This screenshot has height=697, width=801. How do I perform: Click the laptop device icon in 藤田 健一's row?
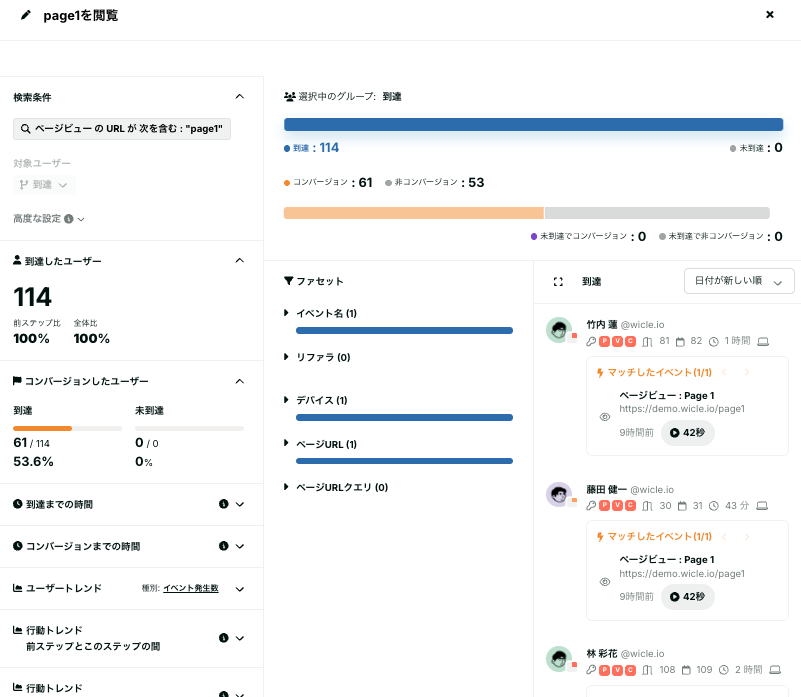coord(762,505)
